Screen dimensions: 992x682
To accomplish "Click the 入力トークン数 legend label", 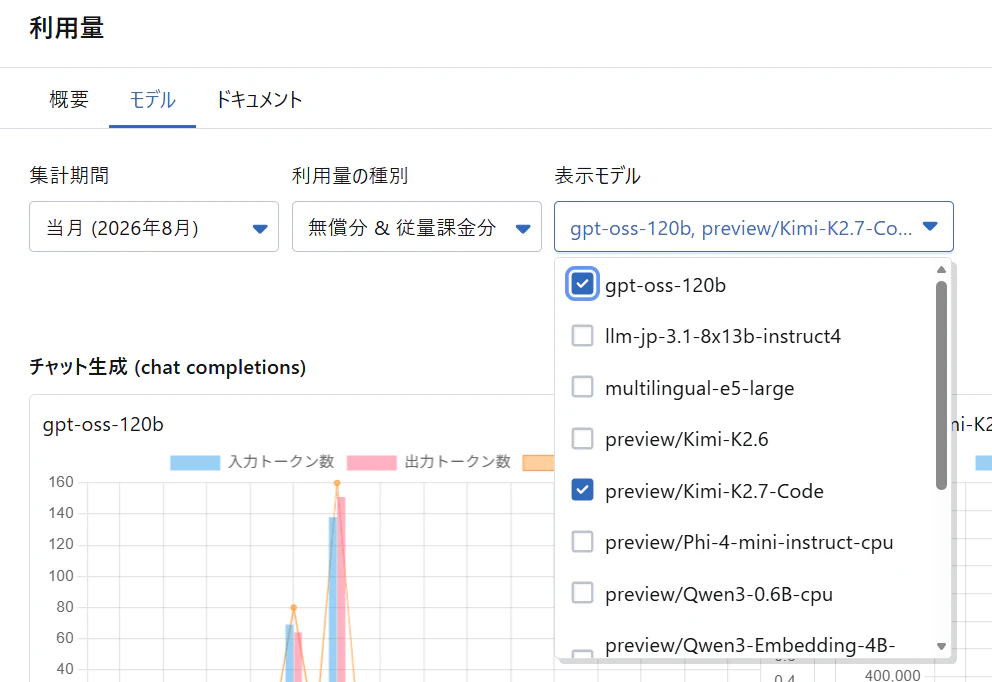I will click(281, 462).
